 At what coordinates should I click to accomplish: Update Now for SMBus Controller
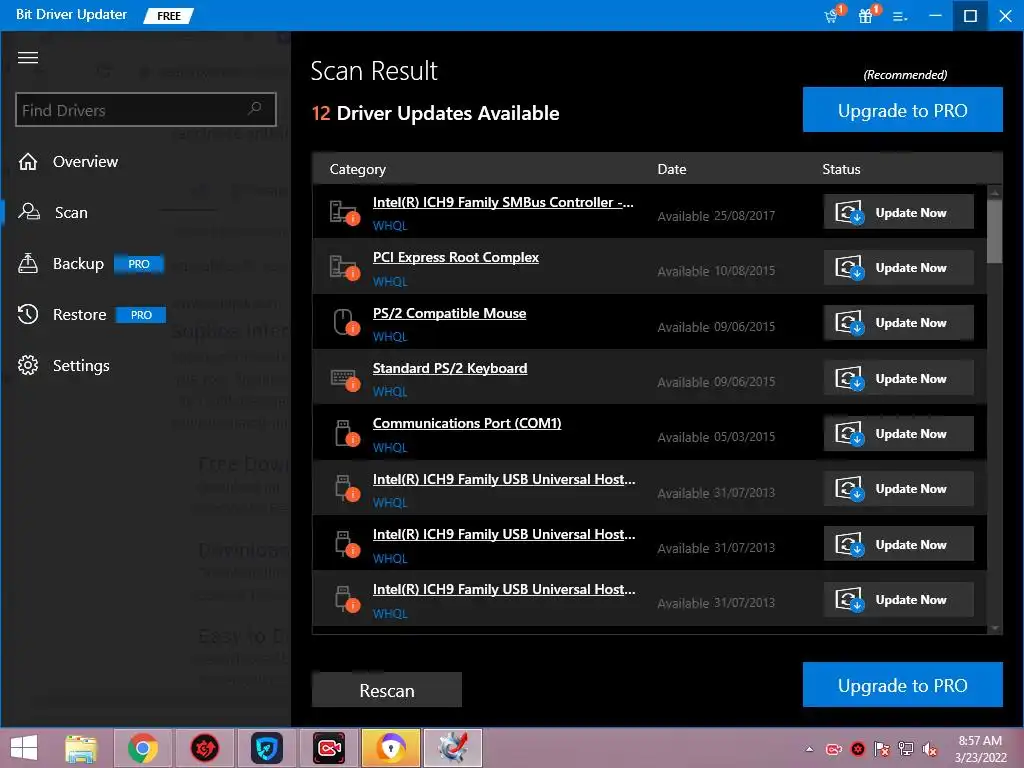[899, 212]
